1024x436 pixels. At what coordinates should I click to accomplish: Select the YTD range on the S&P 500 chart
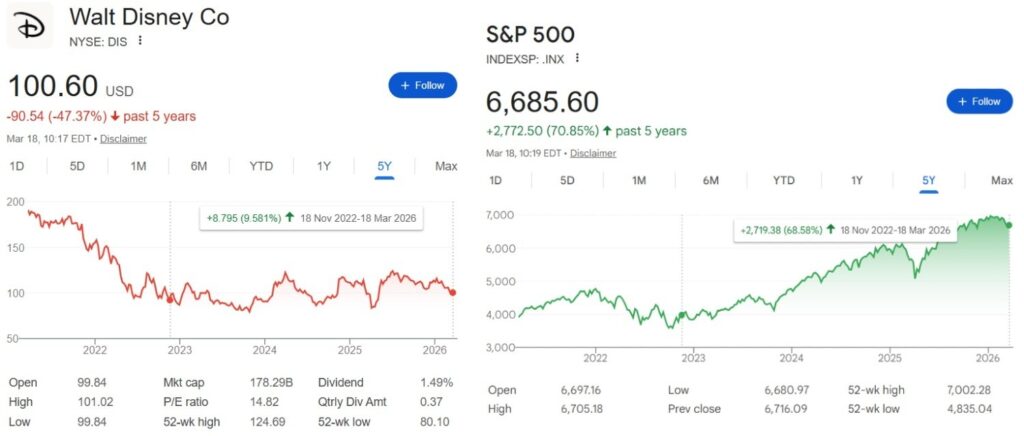pyautogui.click(x=784, y=181)
